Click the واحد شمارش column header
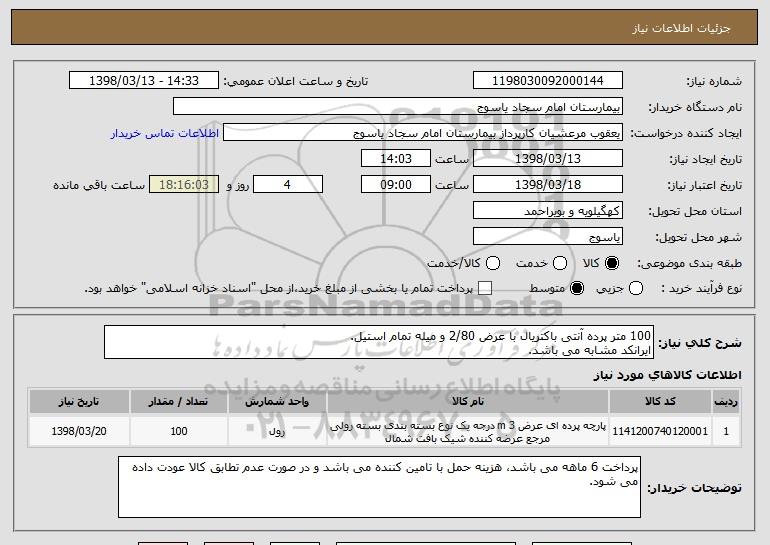Viewport: 770px width, 545px height. (277, 402)
